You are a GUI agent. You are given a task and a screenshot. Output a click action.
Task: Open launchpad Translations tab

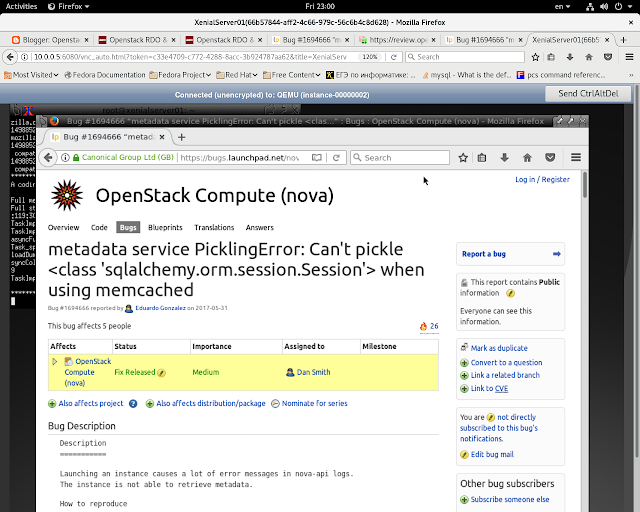point(214,227)
